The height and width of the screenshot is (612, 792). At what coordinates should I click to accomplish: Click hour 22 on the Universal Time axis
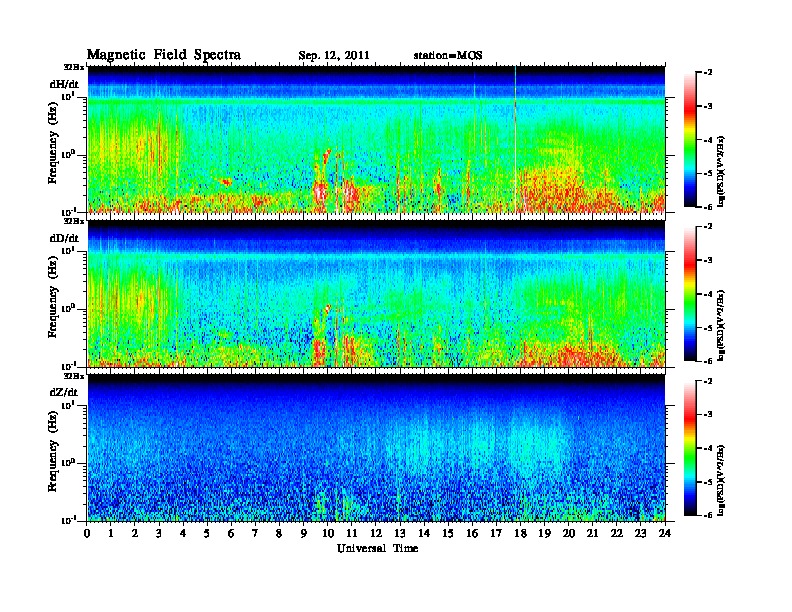617,533
